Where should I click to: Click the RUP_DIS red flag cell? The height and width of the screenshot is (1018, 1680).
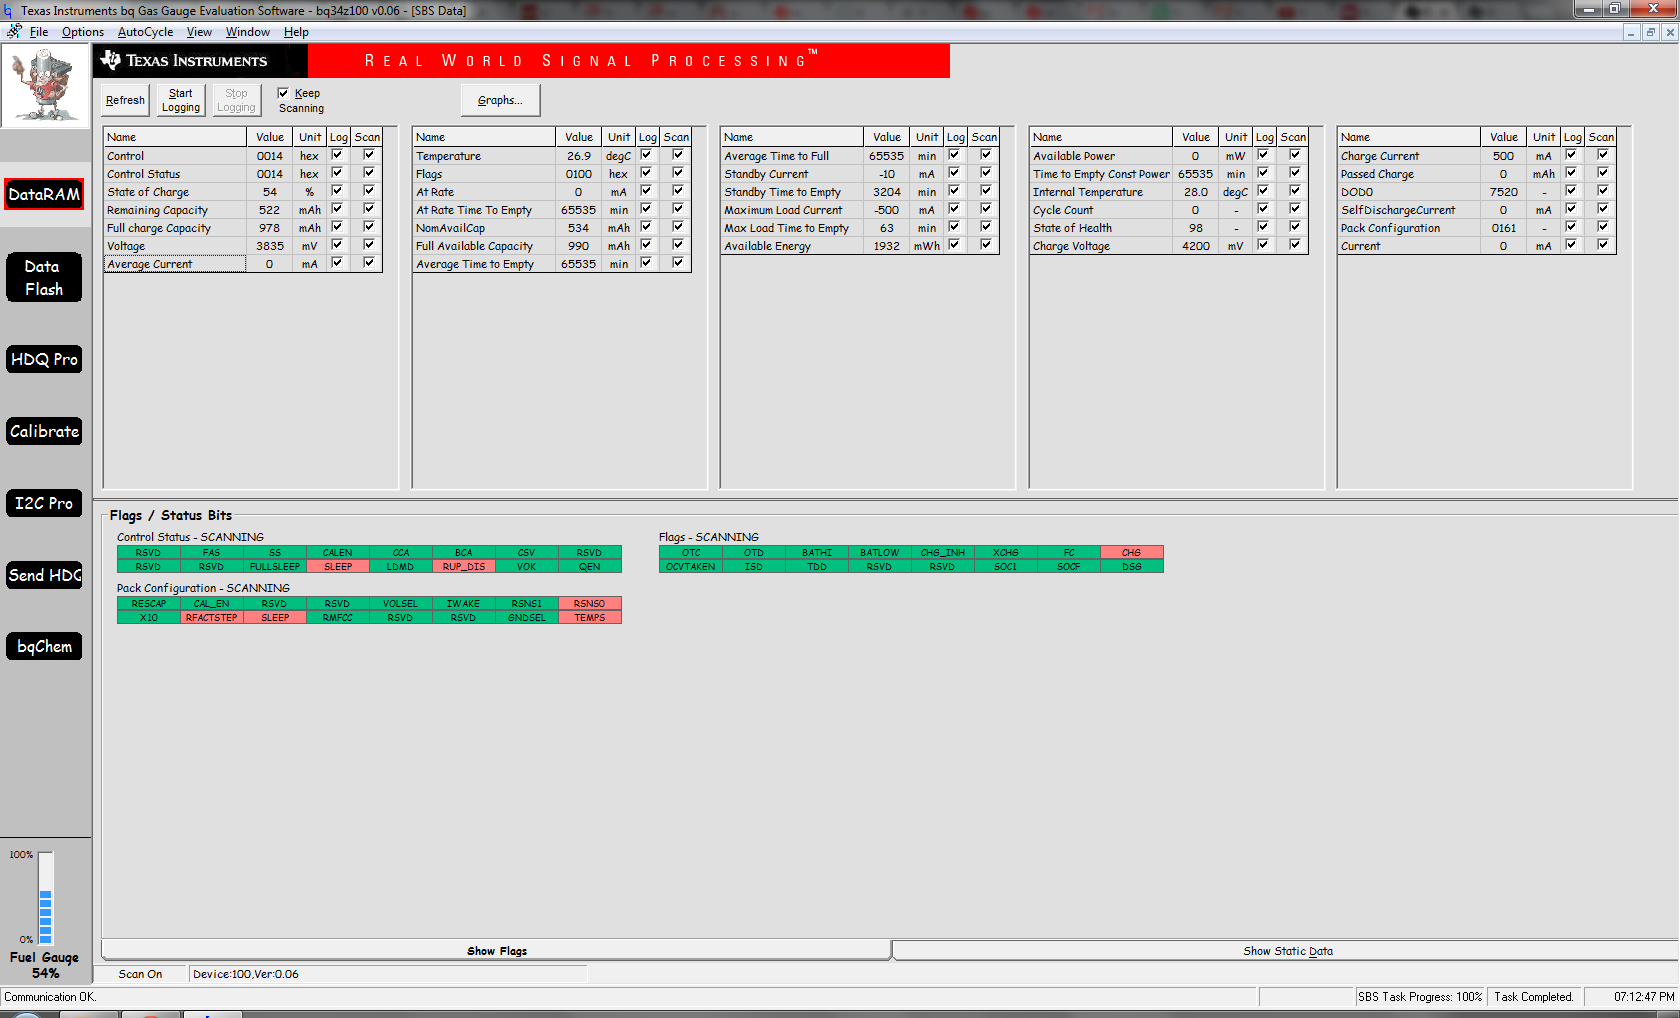coord(464,567)
